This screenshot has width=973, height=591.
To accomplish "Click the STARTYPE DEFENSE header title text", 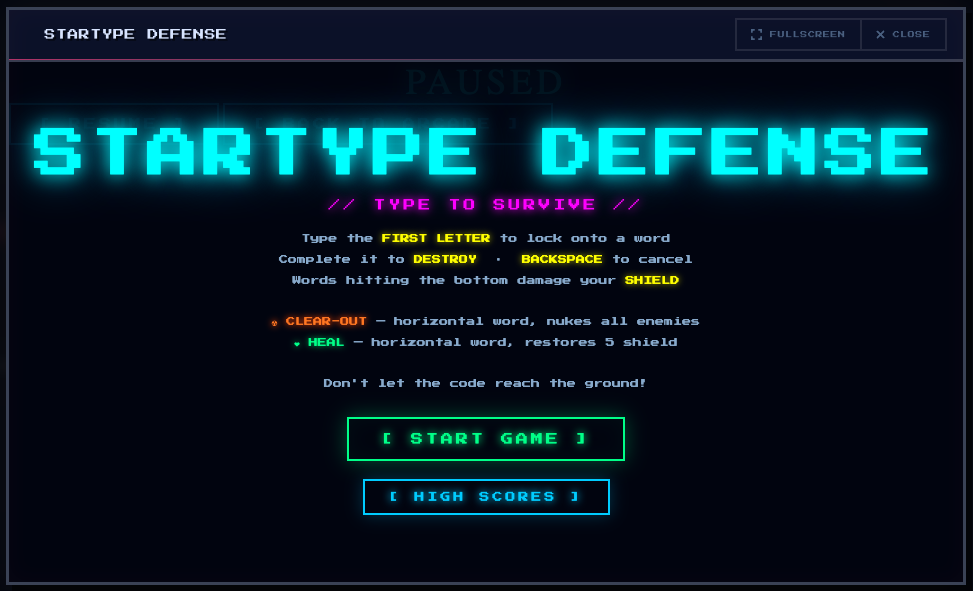I will point(135,34).
